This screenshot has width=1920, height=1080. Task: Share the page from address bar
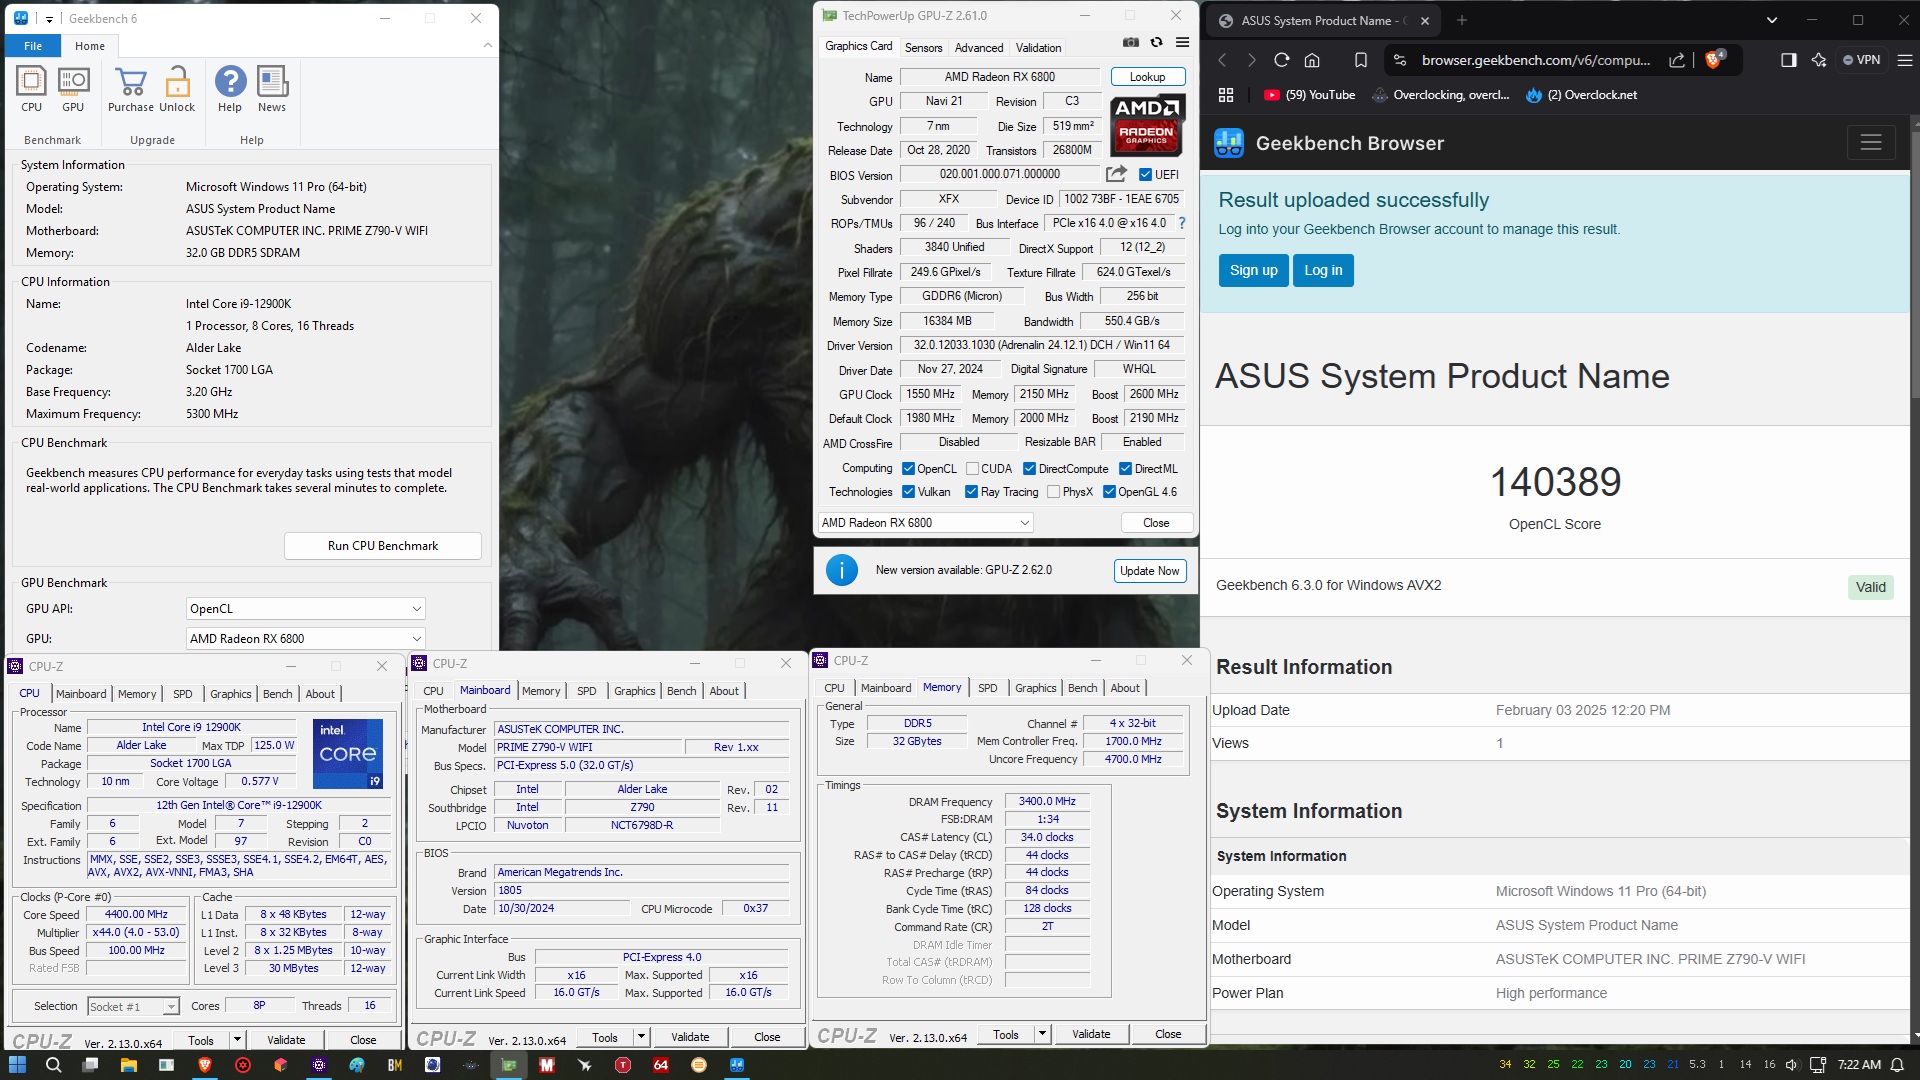pos(1677,60)
